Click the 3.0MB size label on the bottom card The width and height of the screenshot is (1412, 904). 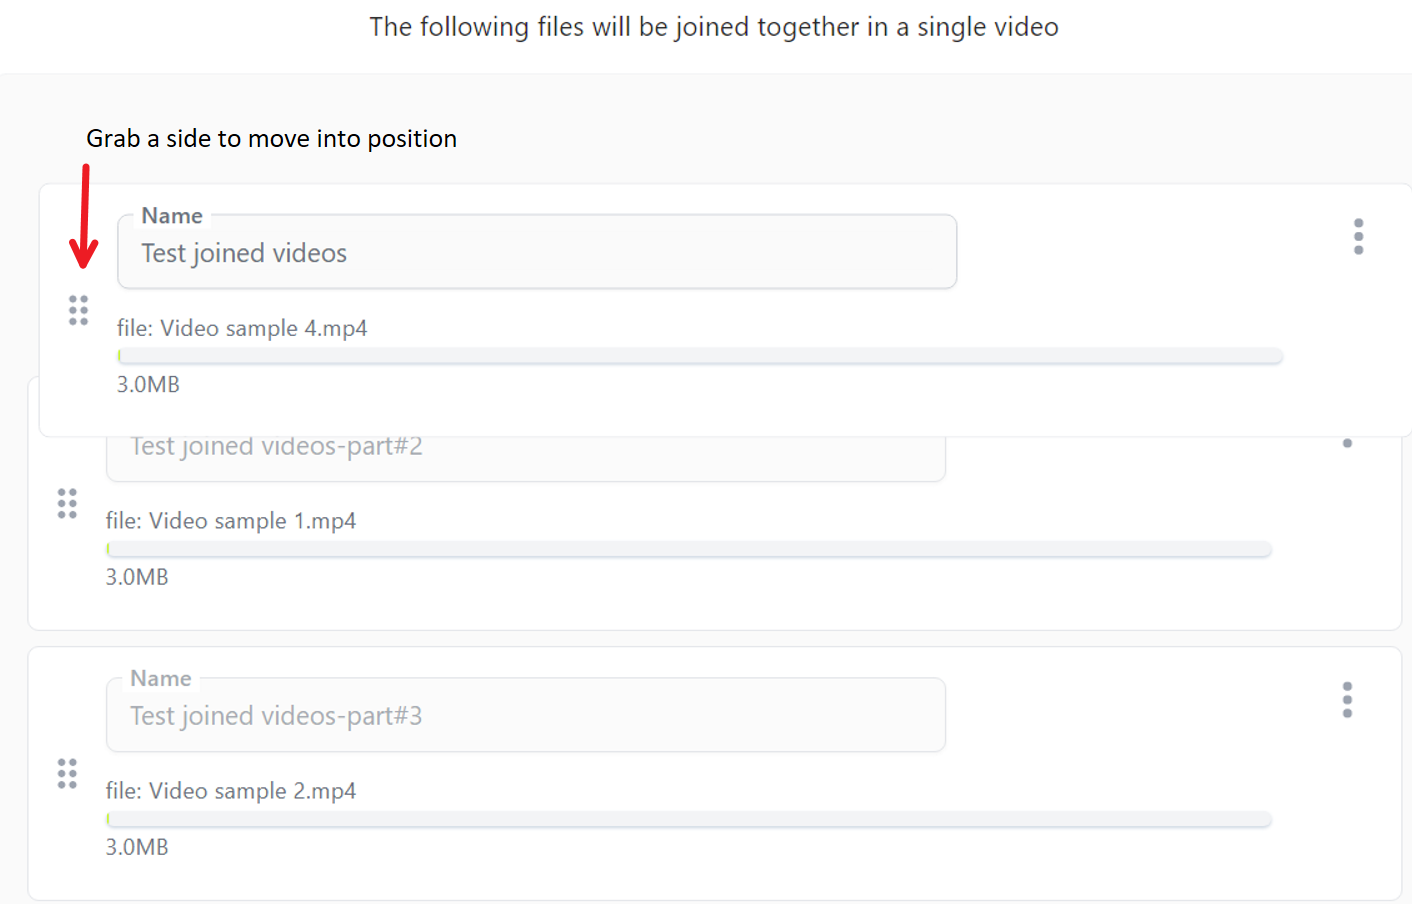click(137, 846)
